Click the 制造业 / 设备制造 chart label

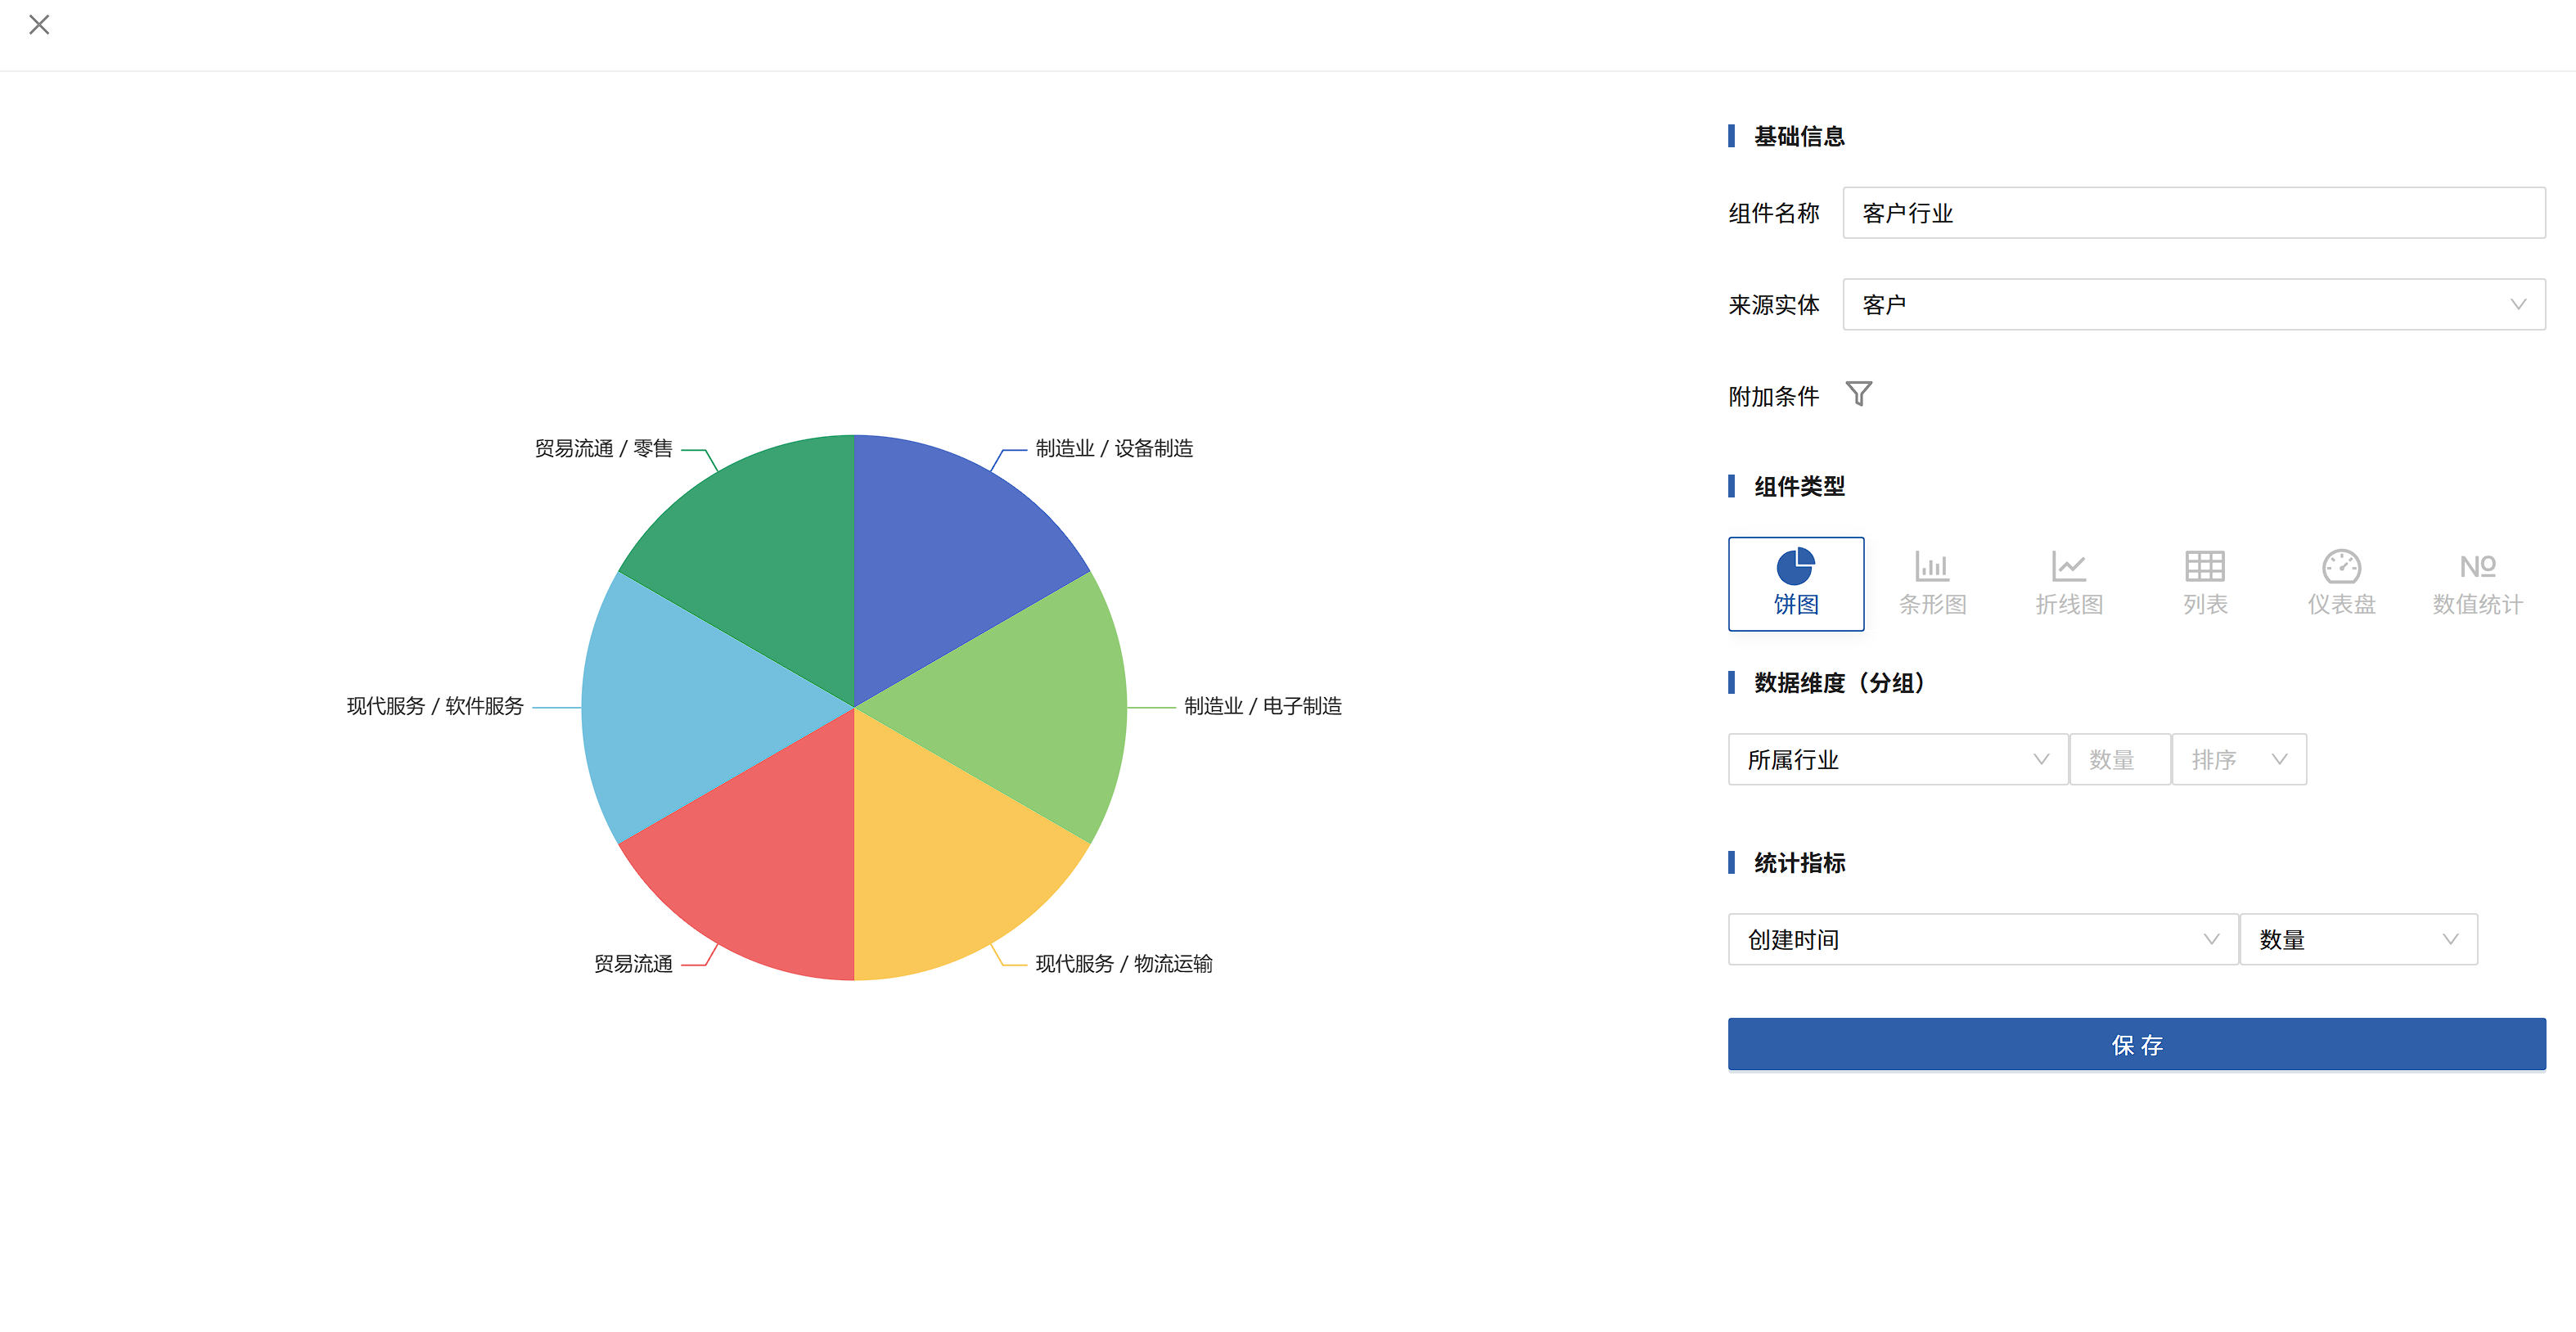tap(1114, 449)
